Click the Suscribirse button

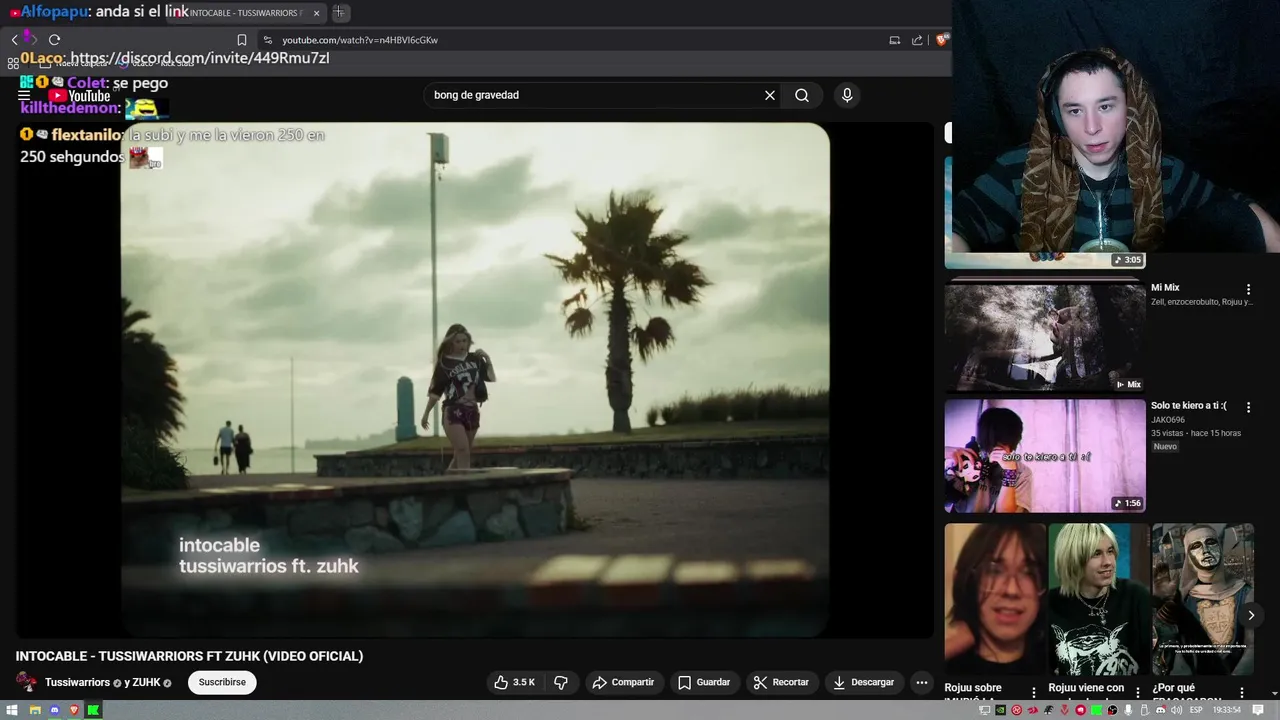pyautogui.click(x=222, y=682)
